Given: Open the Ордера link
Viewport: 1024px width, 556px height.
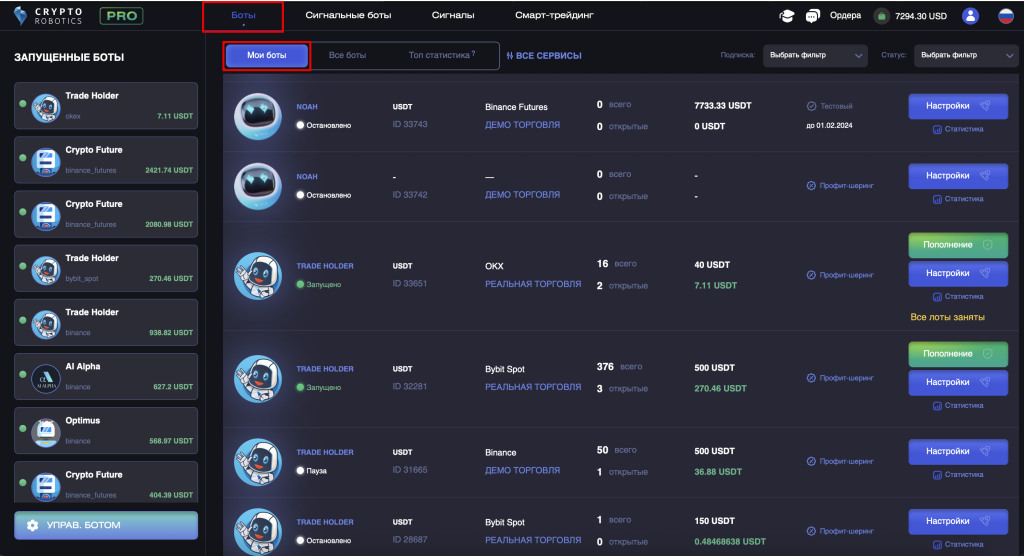Looking at the screenshot, I should click(x=845, y=16).
